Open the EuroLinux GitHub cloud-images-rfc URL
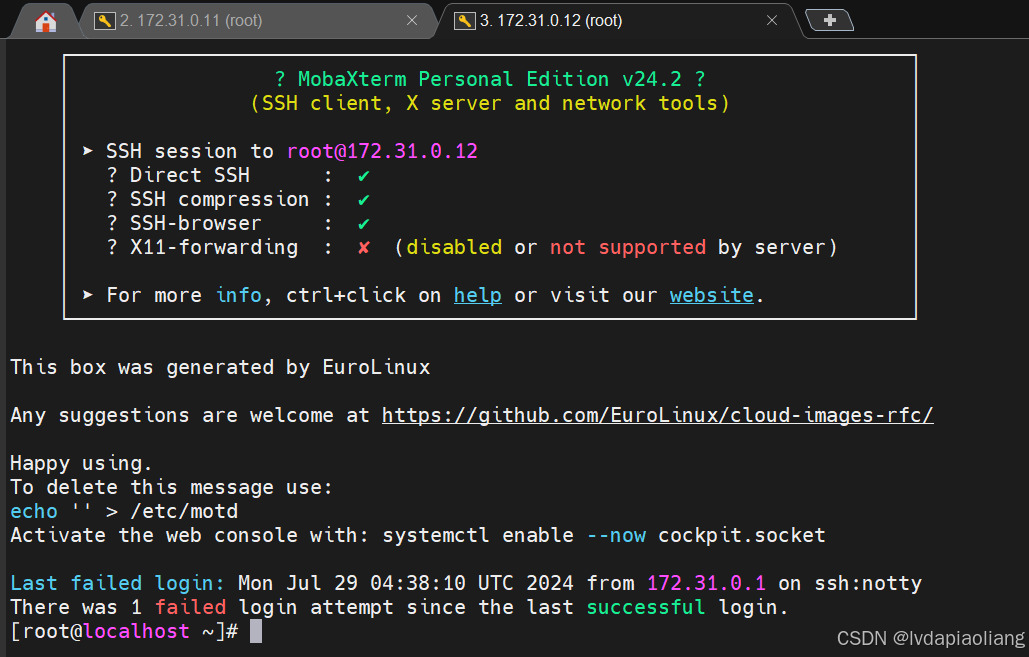The height and width of the screenshot is (657, 1029). (x=657, y=415)
